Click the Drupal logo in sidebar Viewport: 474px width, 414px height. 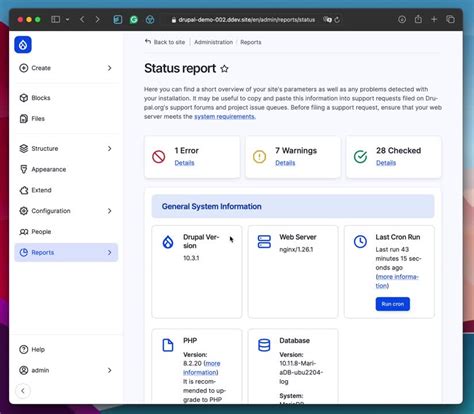(x=23, y=45)
